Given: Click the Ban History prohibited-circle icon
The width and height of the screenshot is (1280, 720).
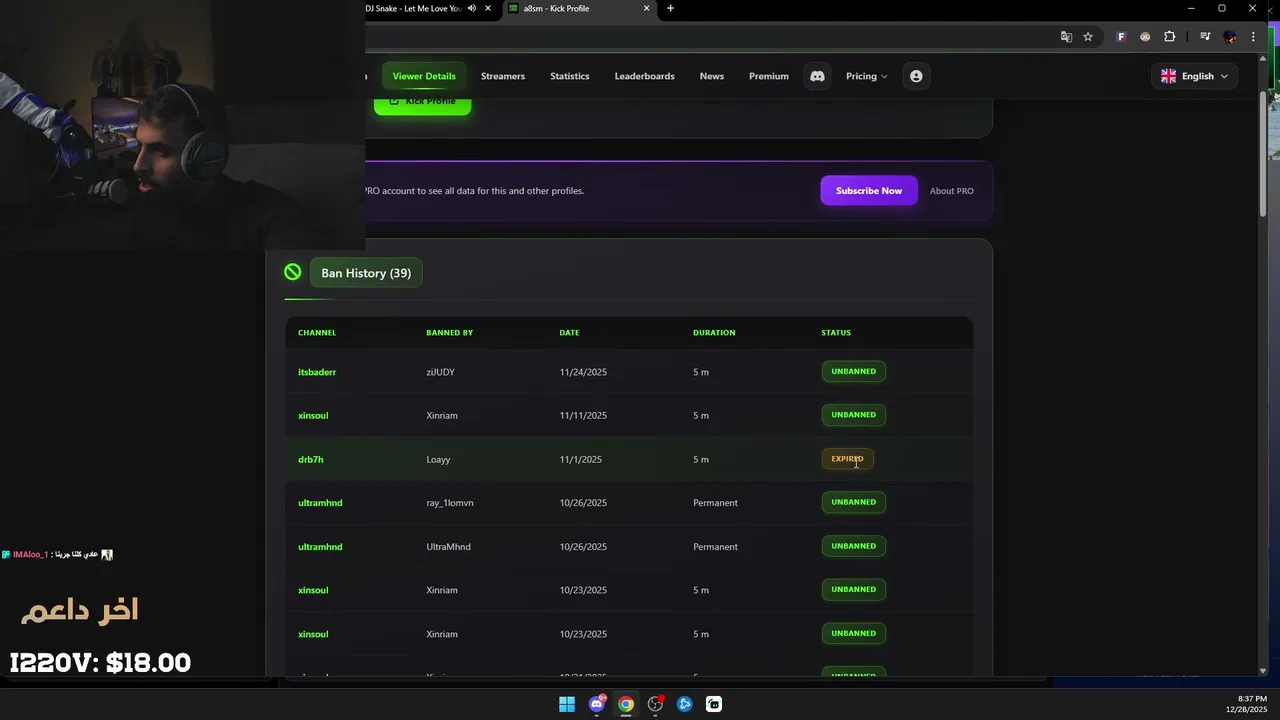Looking at the screenshot, I should tap(292, 272).
